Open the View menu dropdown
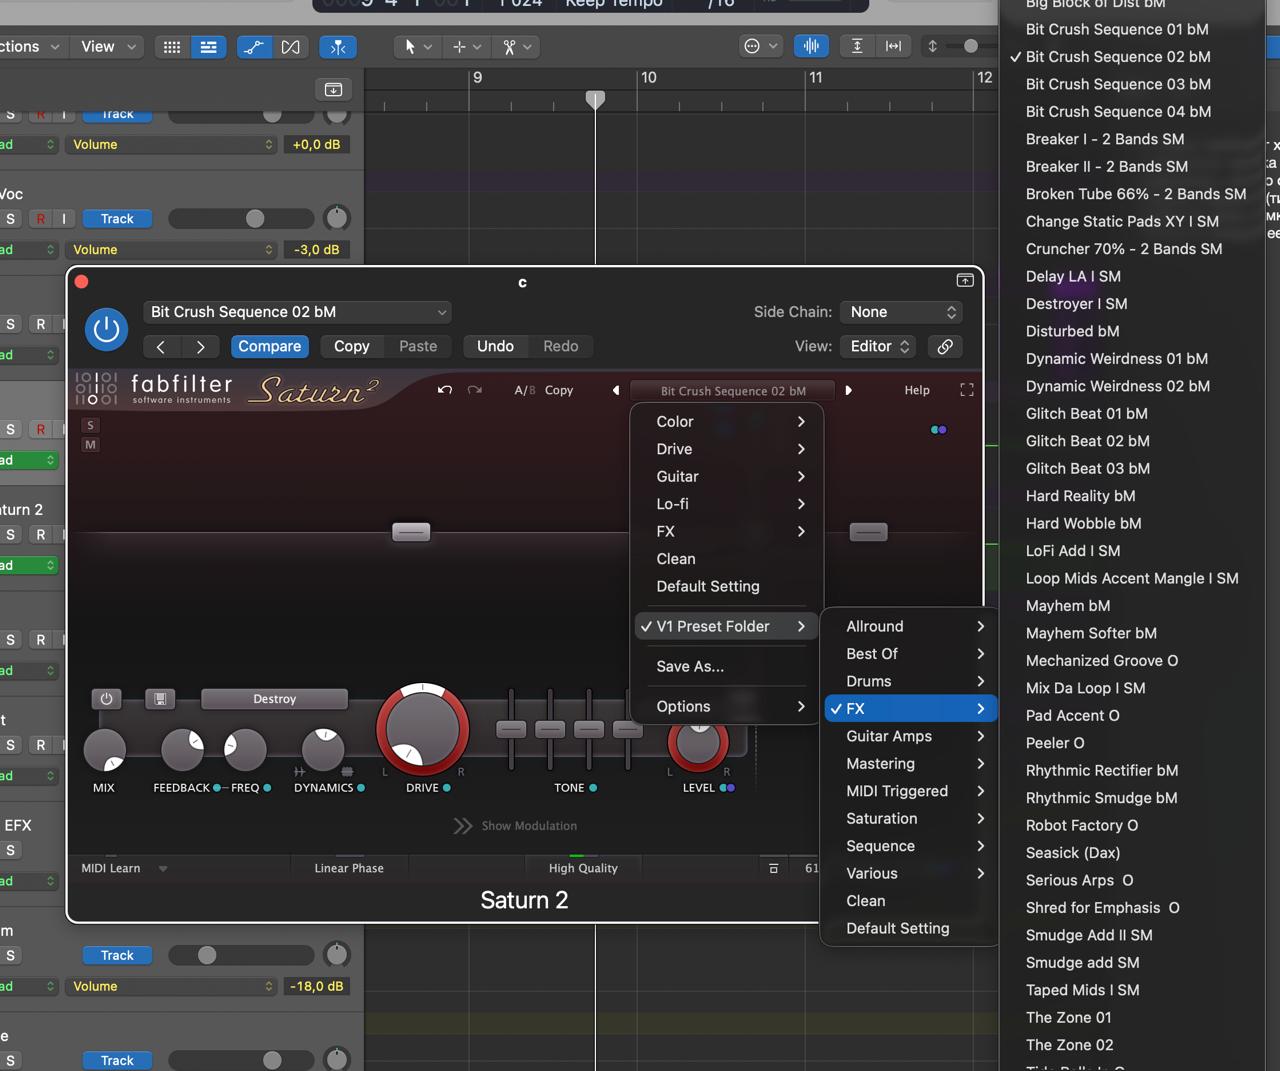This screenshot has height=1071, width=1280. coord(109,47)
